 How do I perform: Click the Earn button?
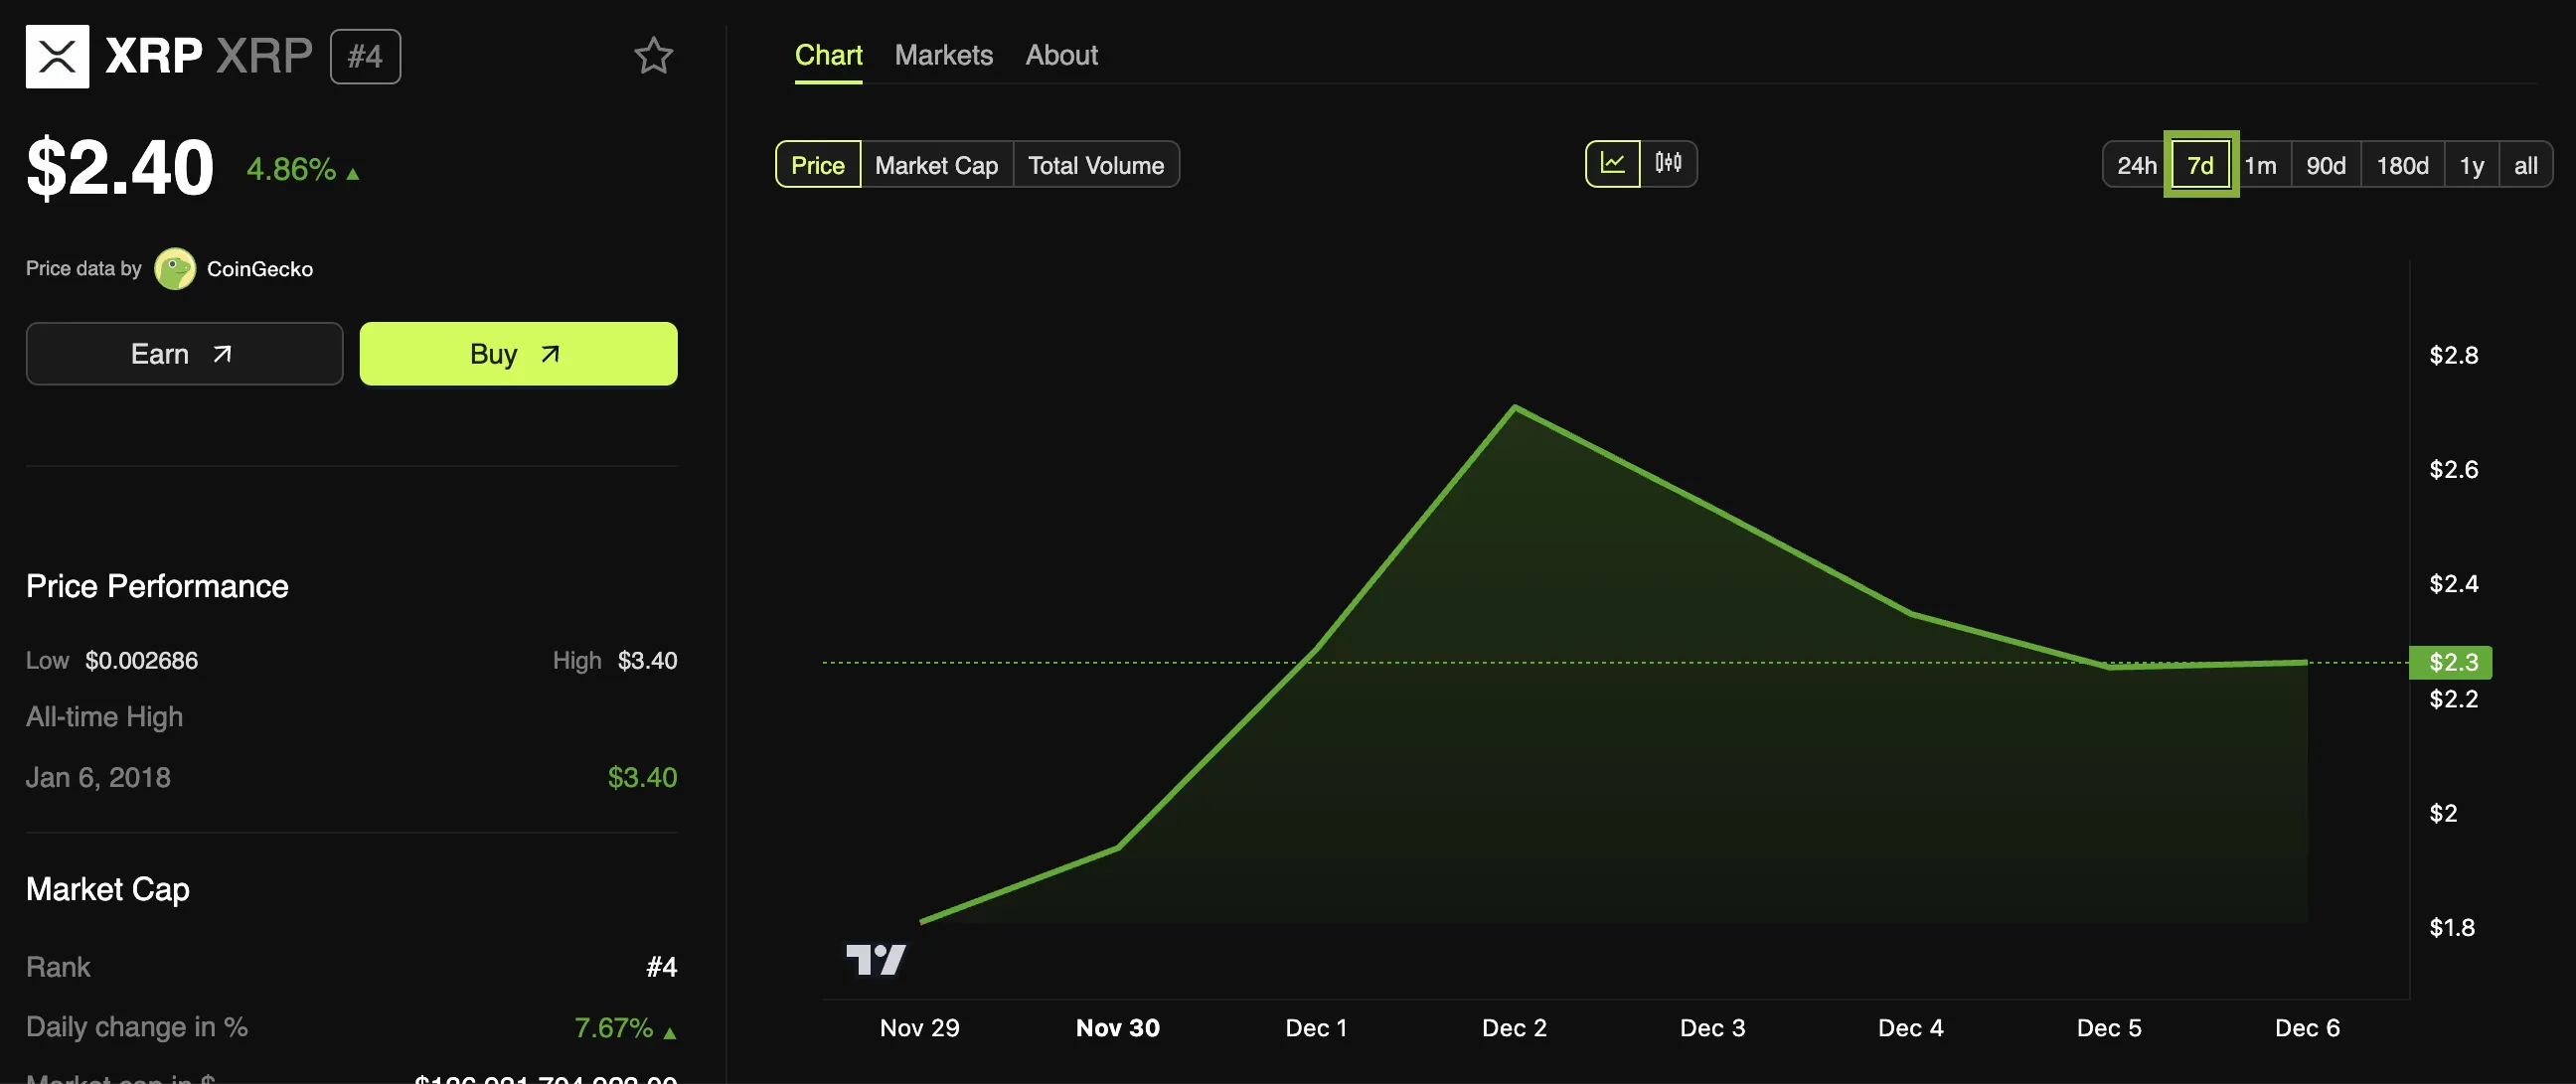184,353
